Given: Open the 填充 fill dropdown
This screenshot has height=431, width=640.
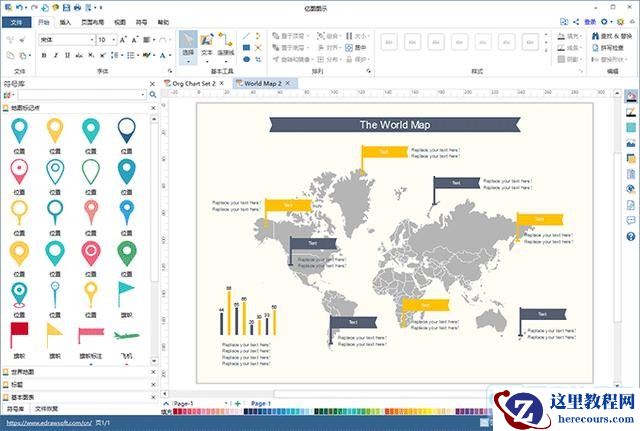Looking at the screenshot, I should (x=569, y=36).
